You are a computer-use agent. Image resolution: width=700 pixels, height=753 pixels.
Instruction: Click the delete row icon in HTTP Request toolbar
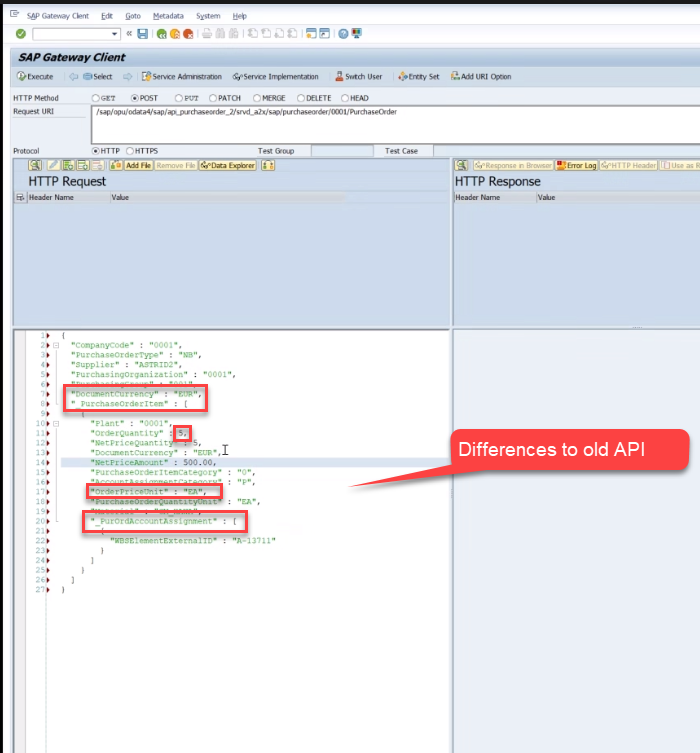click(98, 165)
